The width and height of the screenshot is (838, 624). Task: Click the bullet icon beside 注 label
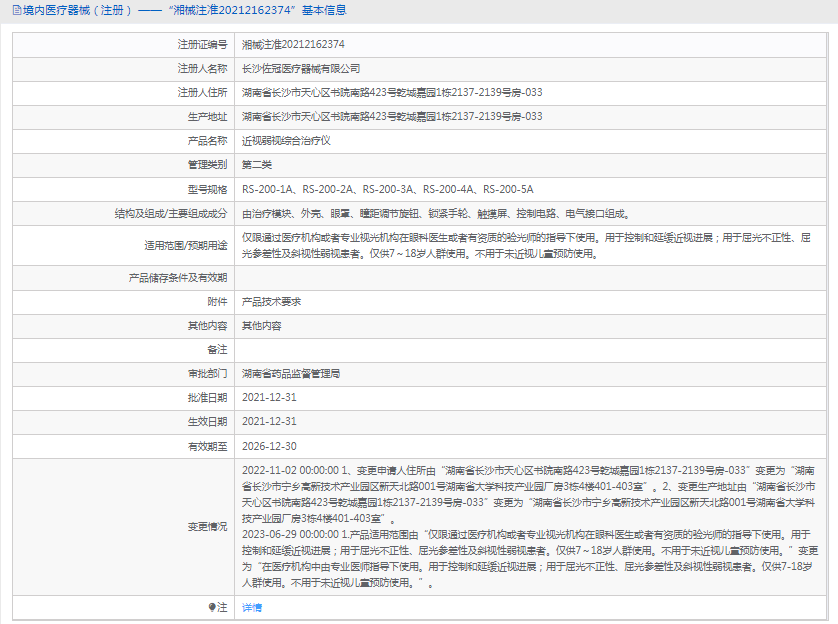(212, 607)
